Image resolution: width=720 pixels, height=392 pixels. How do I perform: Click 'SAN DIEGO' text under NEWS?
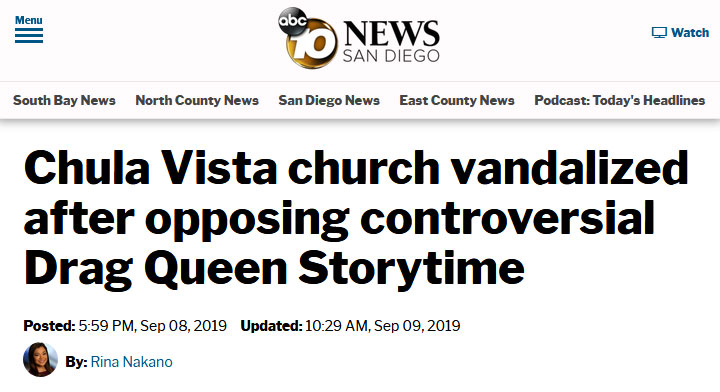point(391,56)
